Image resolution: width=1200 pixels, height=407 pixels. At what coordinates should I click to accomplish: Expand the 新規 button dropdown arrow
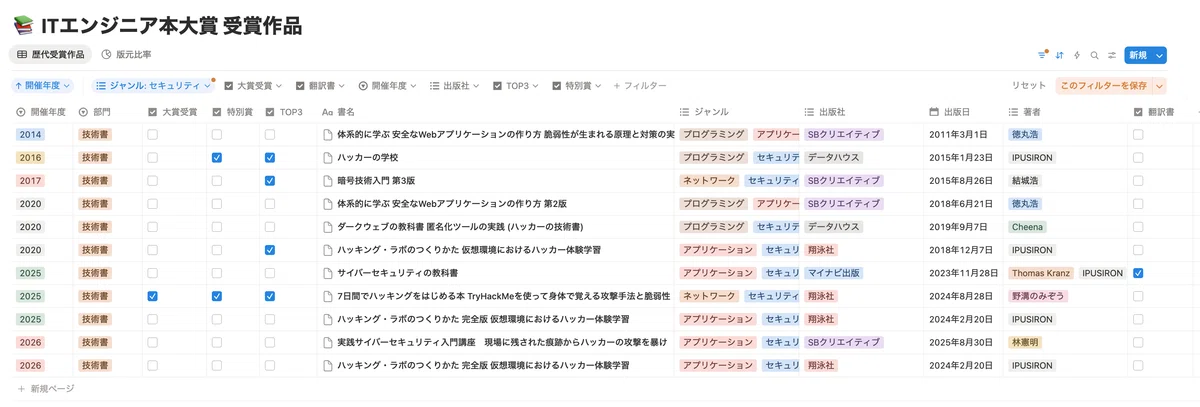(1158, 55)
